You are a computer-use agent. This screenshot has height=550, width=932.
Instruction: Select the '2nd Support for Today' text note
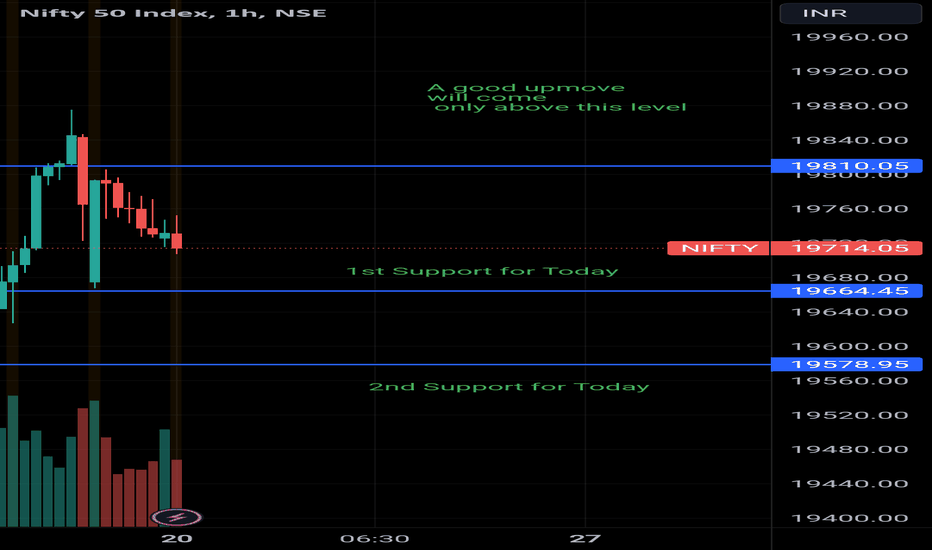509,387
